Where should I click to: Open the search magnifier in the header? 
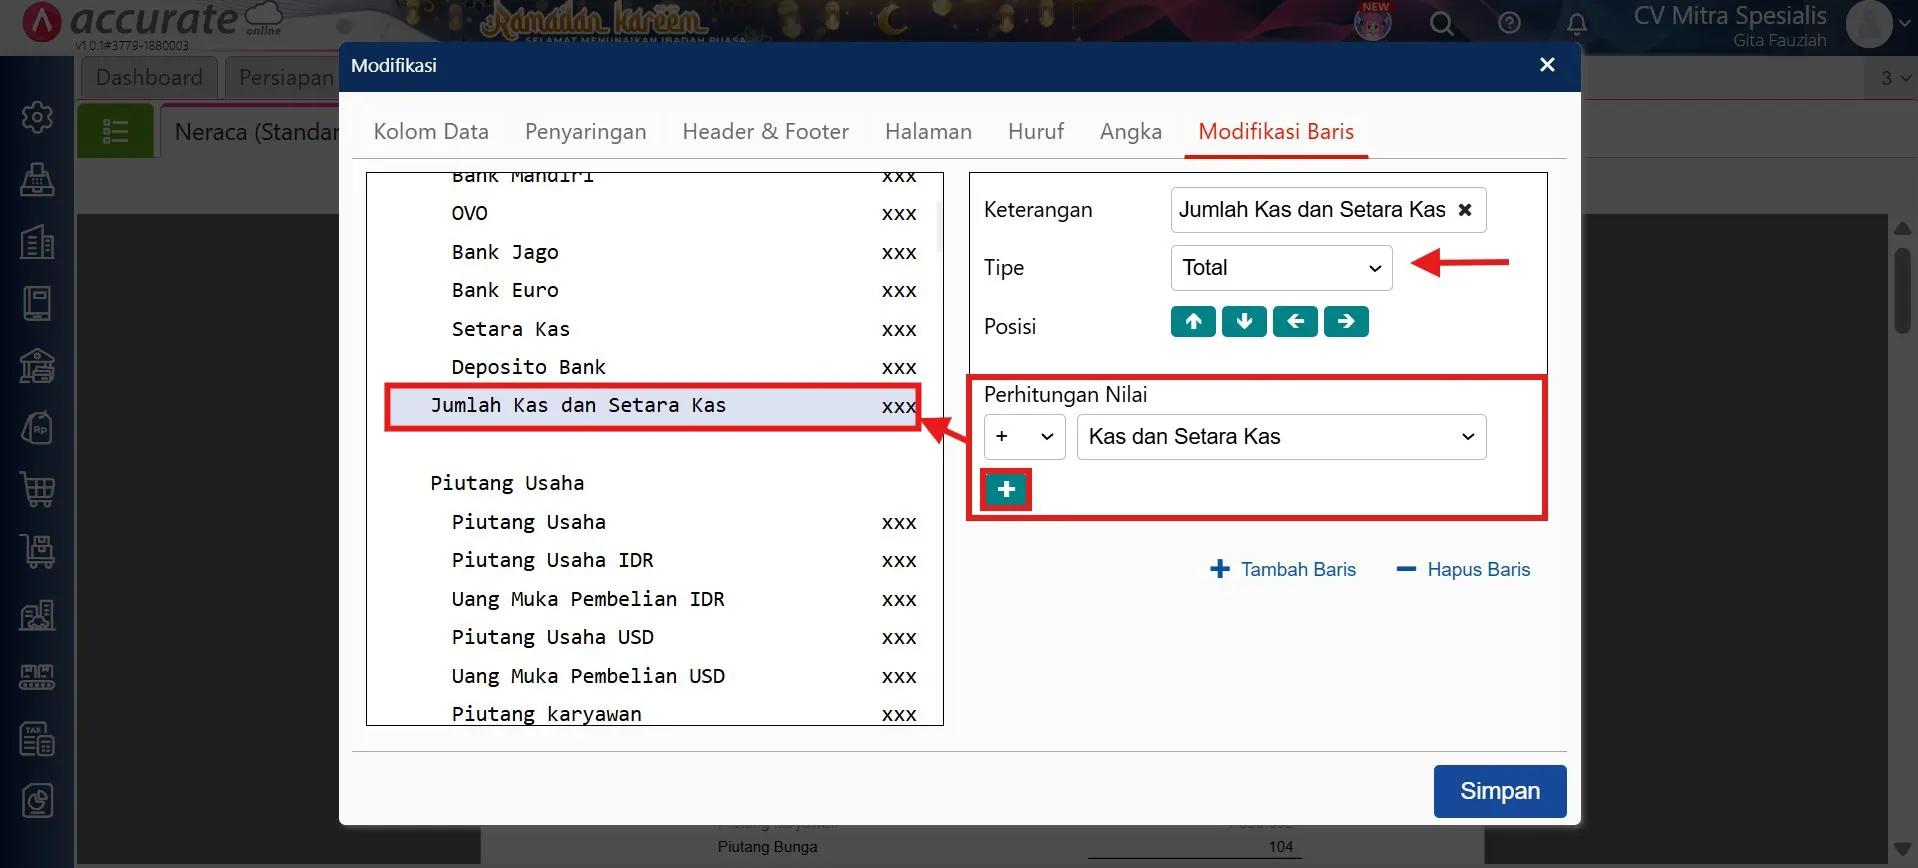(1441, 23)
